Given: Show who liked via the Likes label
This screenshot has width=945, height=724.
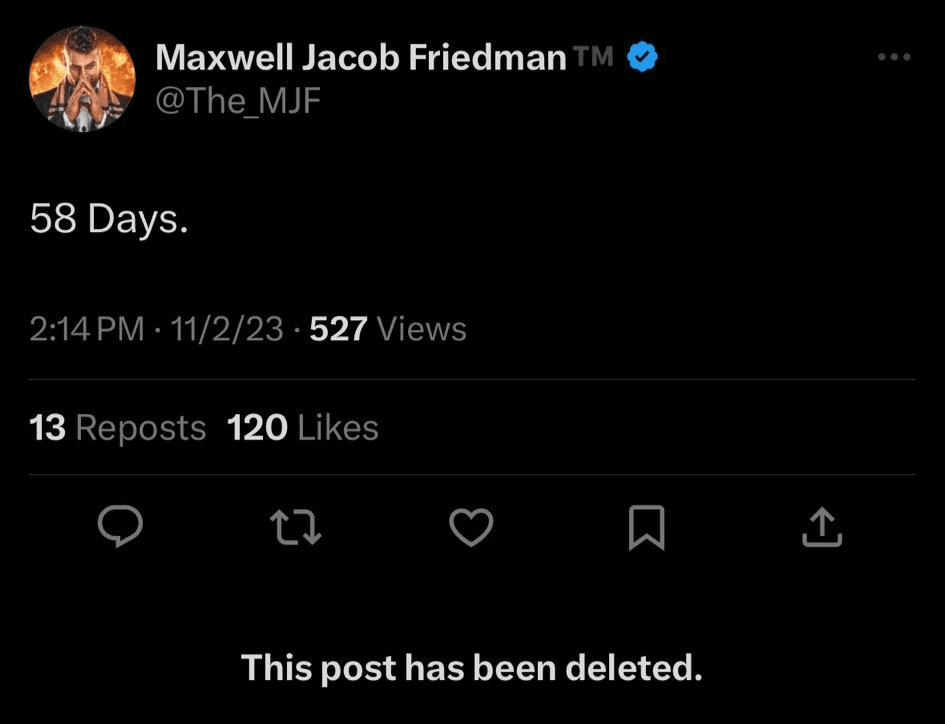Looking at the screenshot, I should click(338, 428).
